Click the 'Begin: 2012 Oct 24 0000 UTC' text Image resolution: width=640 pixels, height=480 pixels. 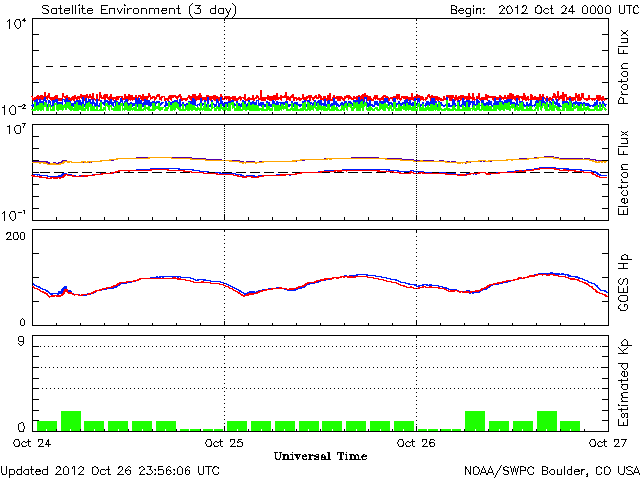click(x=544, y=10)
